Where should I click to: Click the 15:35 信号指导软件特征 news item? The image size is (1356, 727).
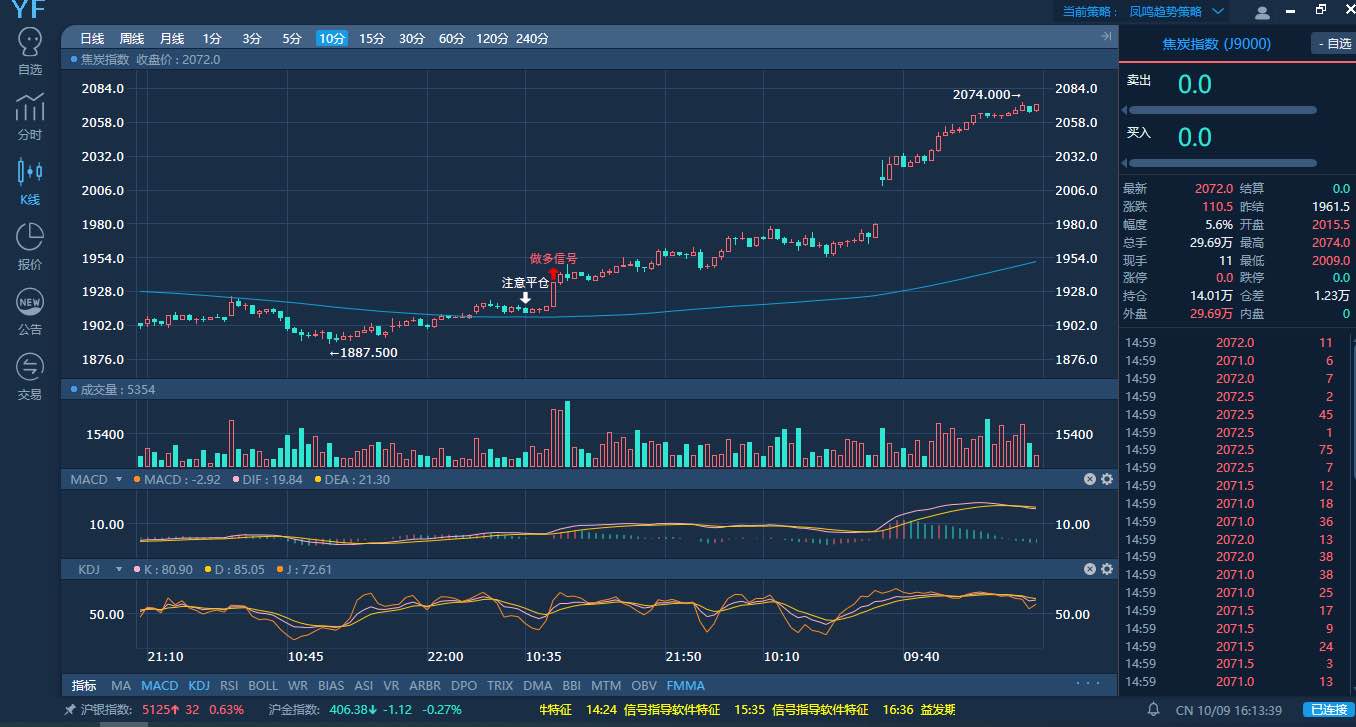click(801, 710)
